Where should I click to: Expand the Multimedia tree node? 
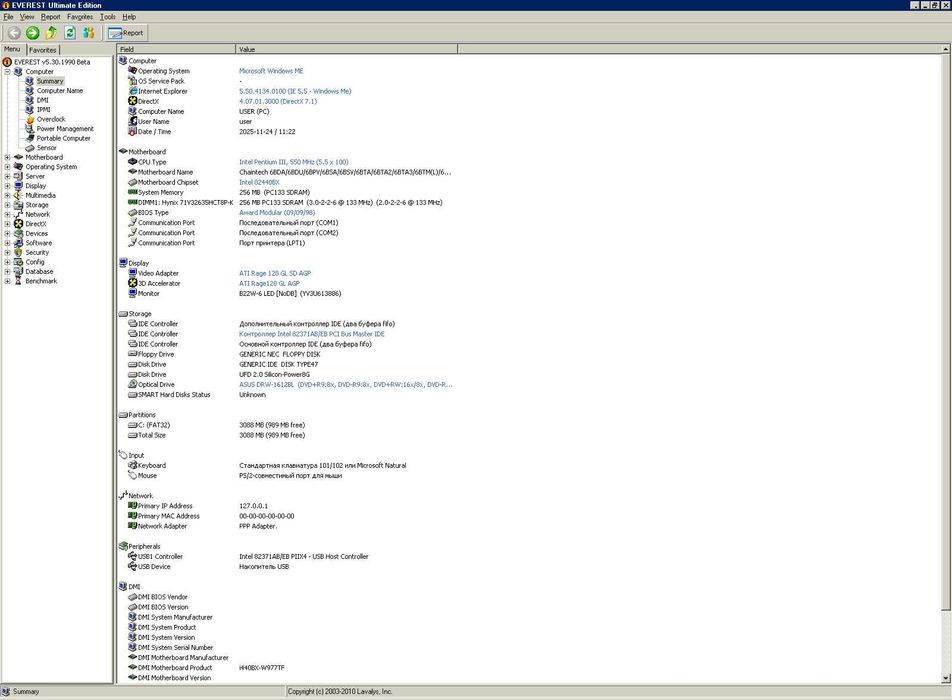coord(7,195)
